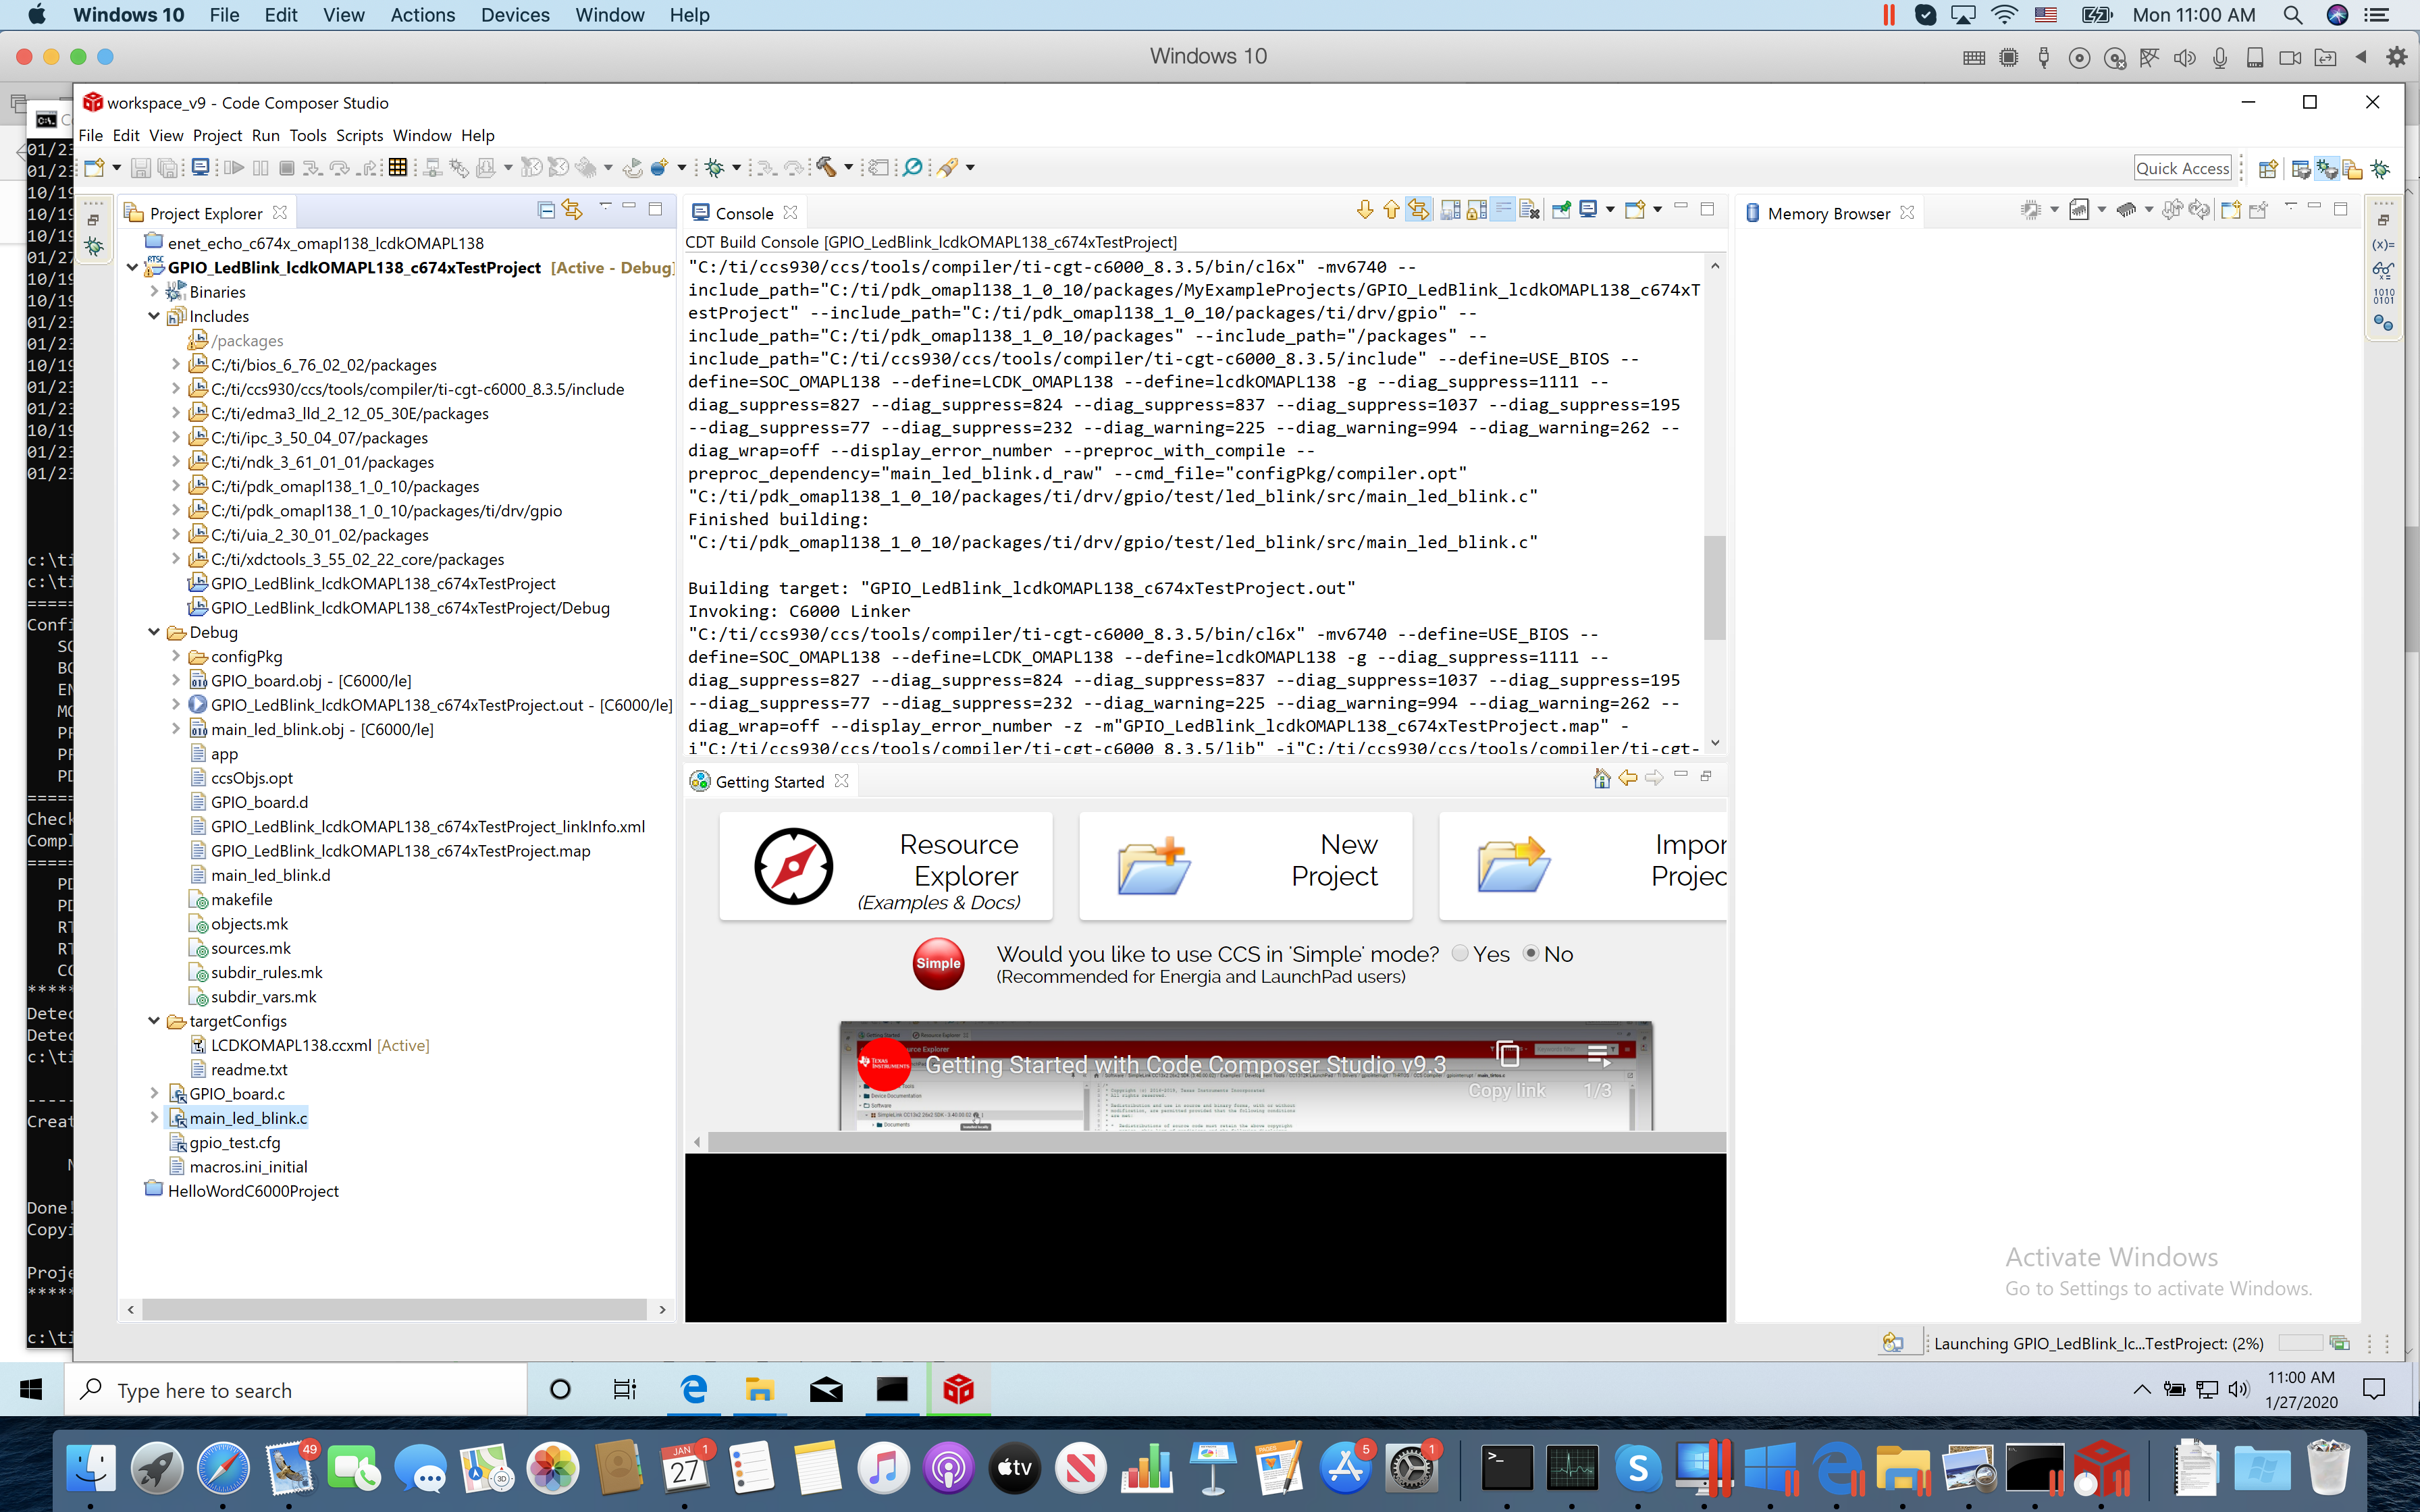Click Collapse All in Project Explorer
Screen dimensions: 2420x1512
coord(546,211)
